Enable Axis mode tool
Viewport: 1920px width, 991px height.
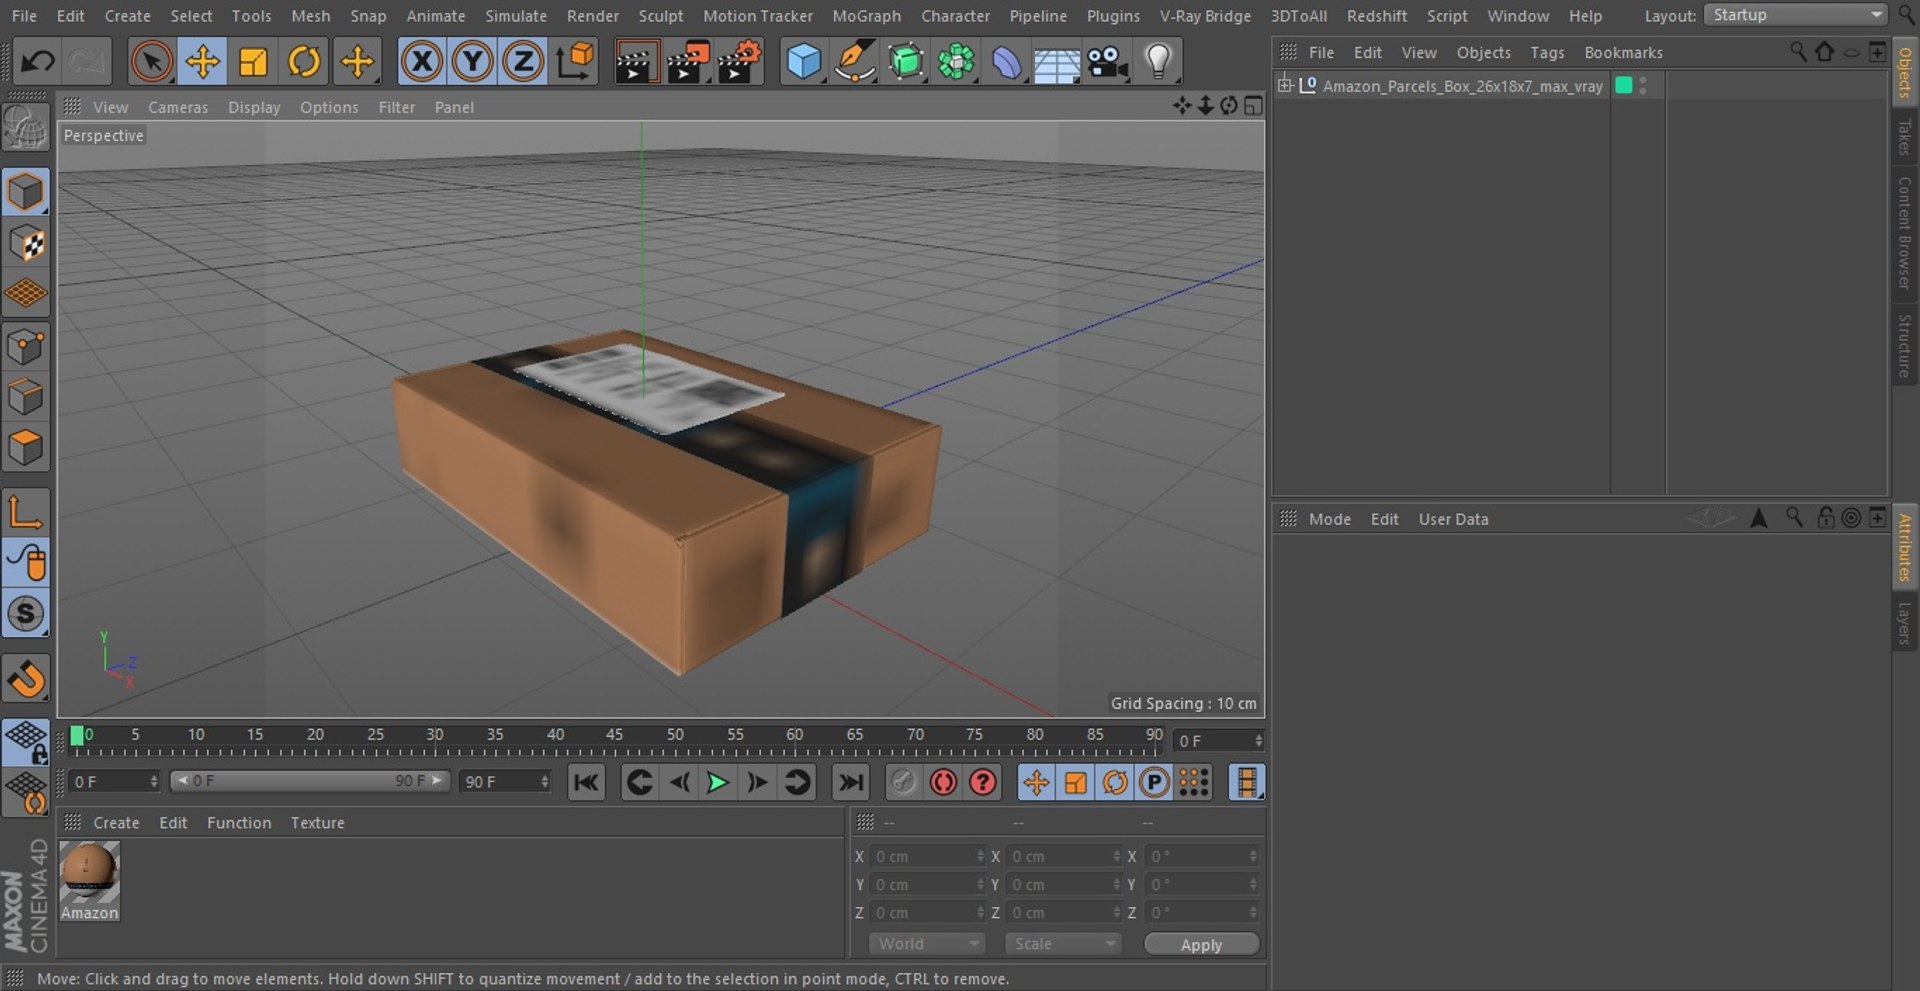click(25, 512)
